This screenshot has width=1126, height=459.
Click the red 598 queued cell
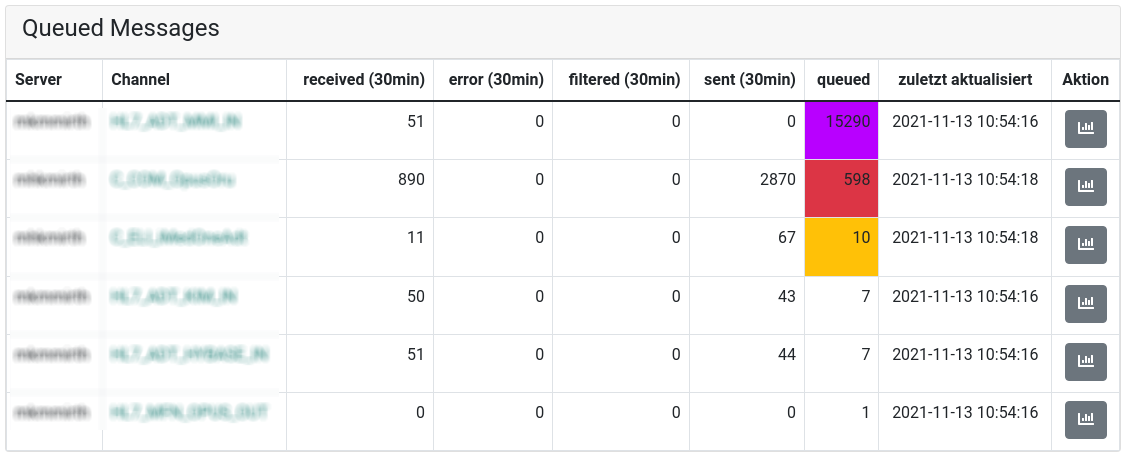coord(842,188)
